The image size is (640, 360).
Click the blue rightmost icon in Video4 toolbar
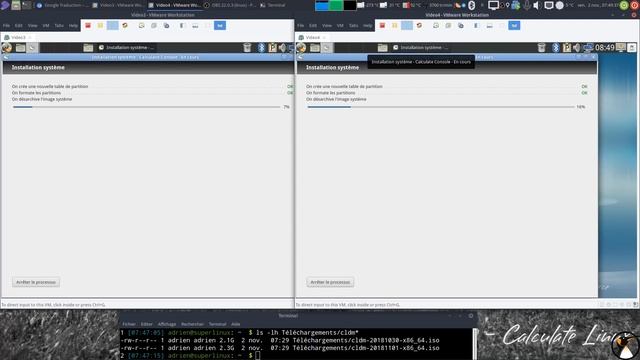pyautogui.click(x=514, y=26)
